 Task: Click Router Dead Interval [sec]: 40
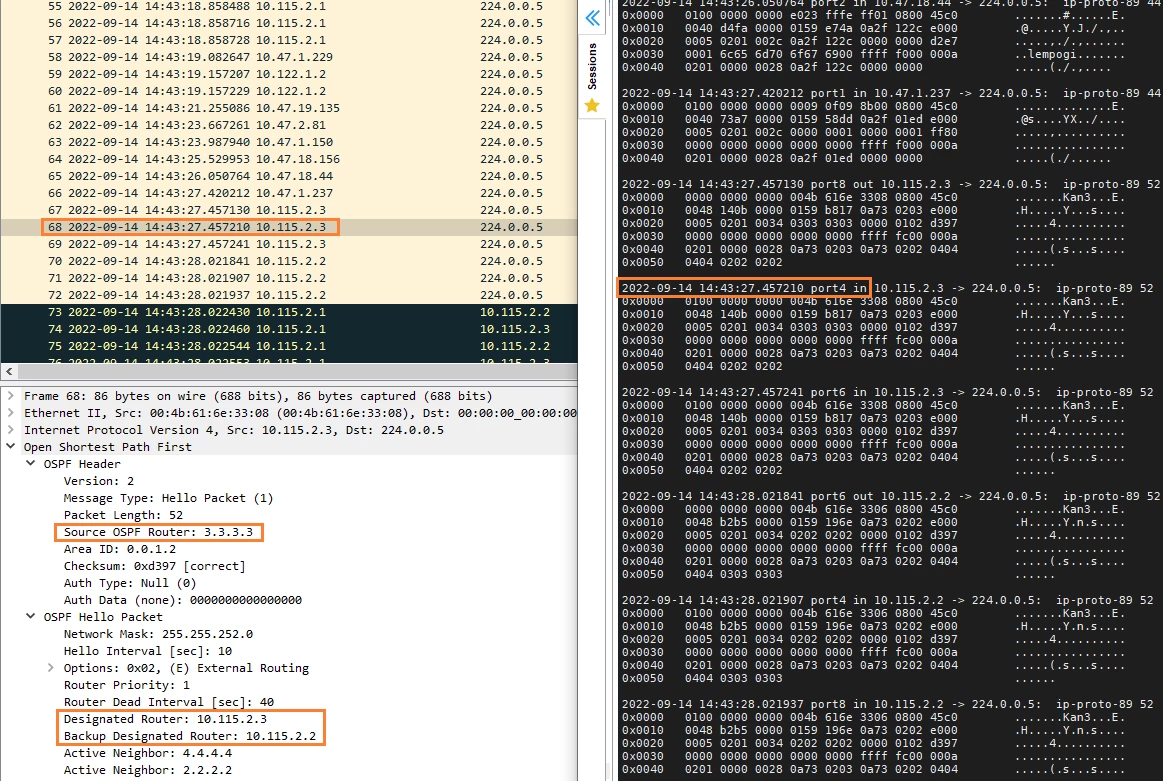tap(168, 702)
